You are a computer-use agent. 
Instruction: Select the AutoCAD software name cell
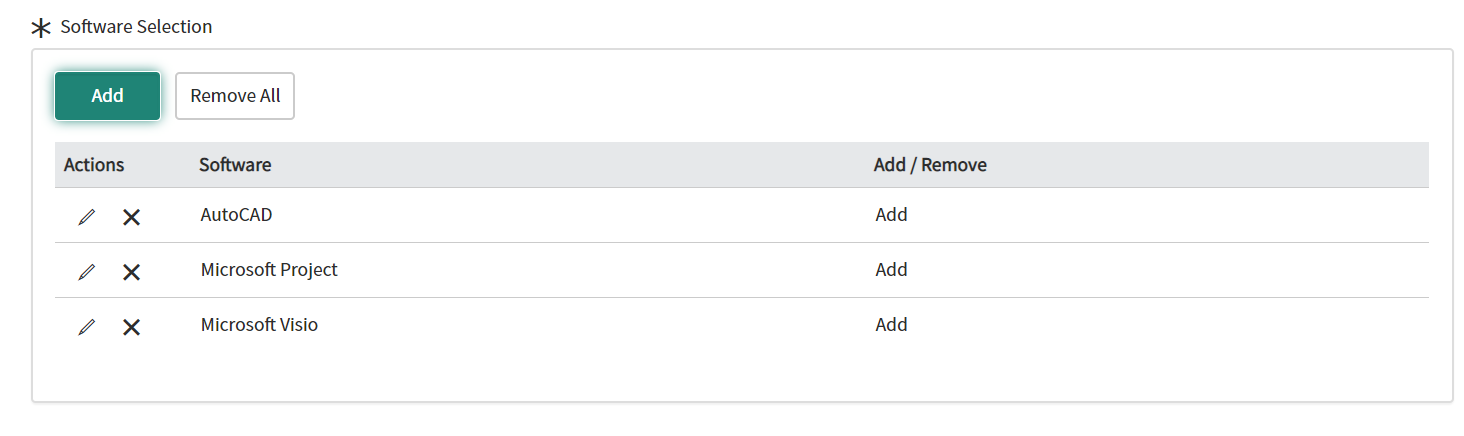pyautogui.click(x=236, y=215)
